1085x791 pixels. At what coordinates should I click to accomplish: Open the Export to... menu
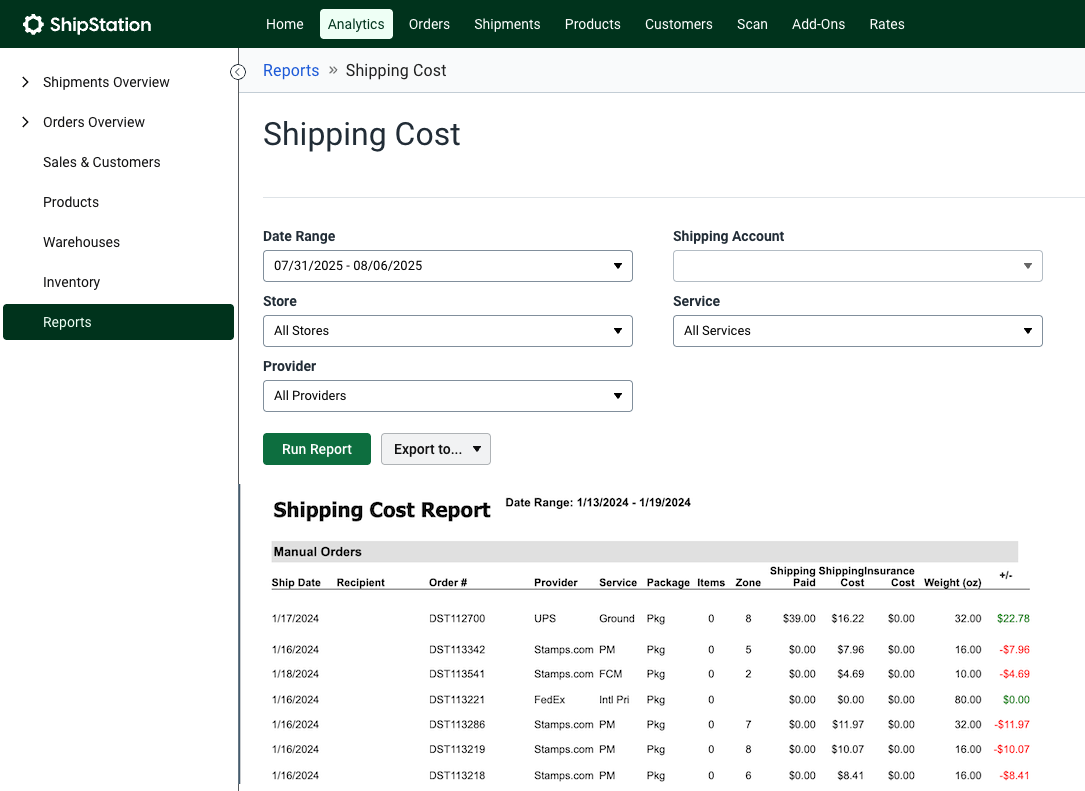[435, 449]
